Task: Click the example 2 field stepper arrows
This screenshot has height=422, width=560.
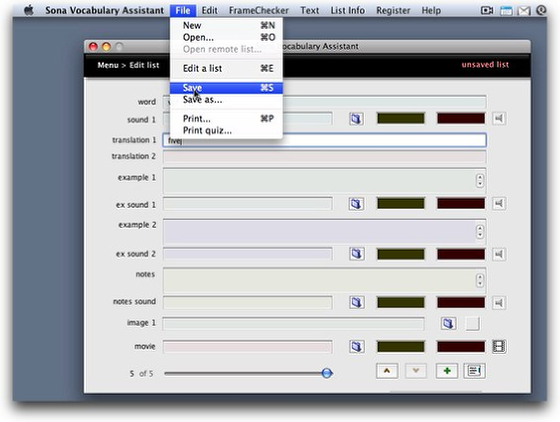Action: 480,231
